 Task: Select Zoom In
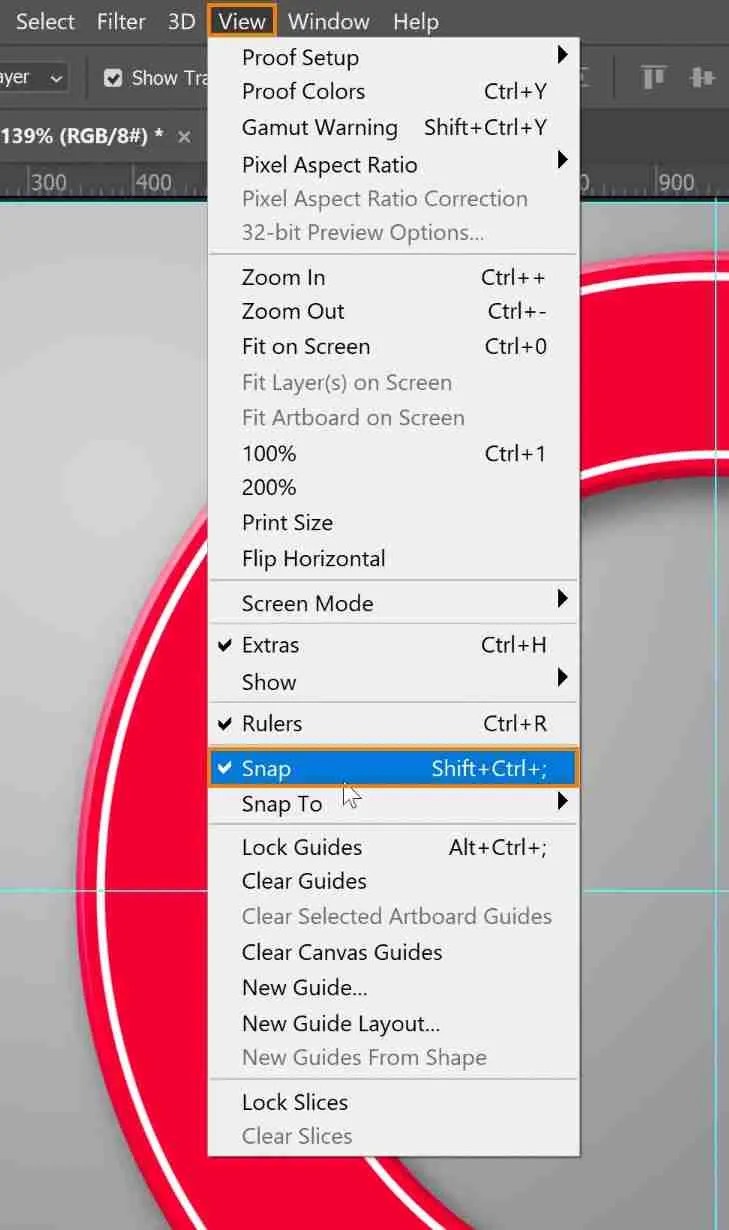[x=283, y=276]
